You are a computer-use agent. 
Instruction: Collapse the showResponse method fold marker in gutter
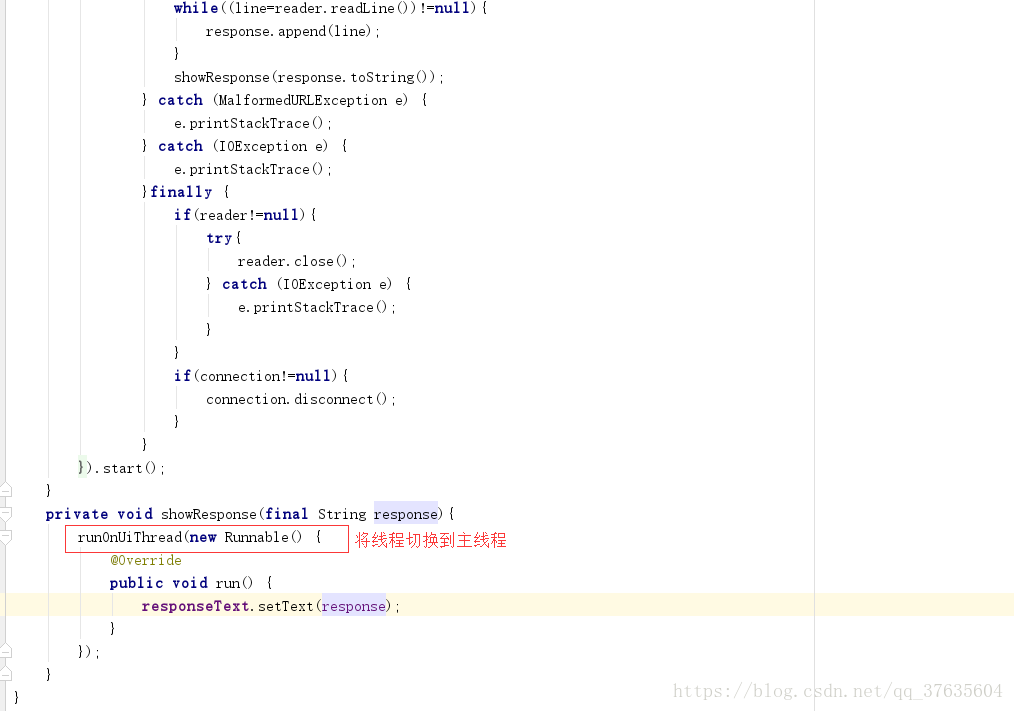pos(6,514)
